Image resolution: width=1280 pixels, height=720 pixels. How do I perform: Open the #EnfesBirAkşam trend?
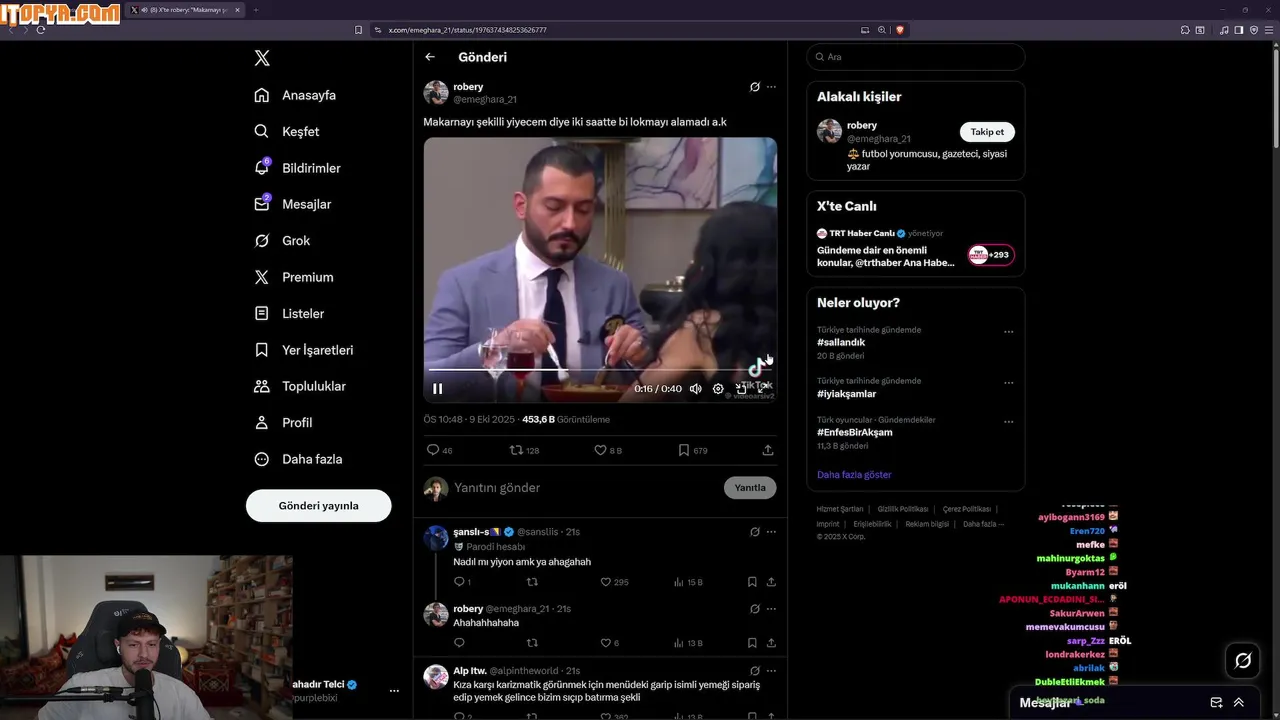[854, 432]
